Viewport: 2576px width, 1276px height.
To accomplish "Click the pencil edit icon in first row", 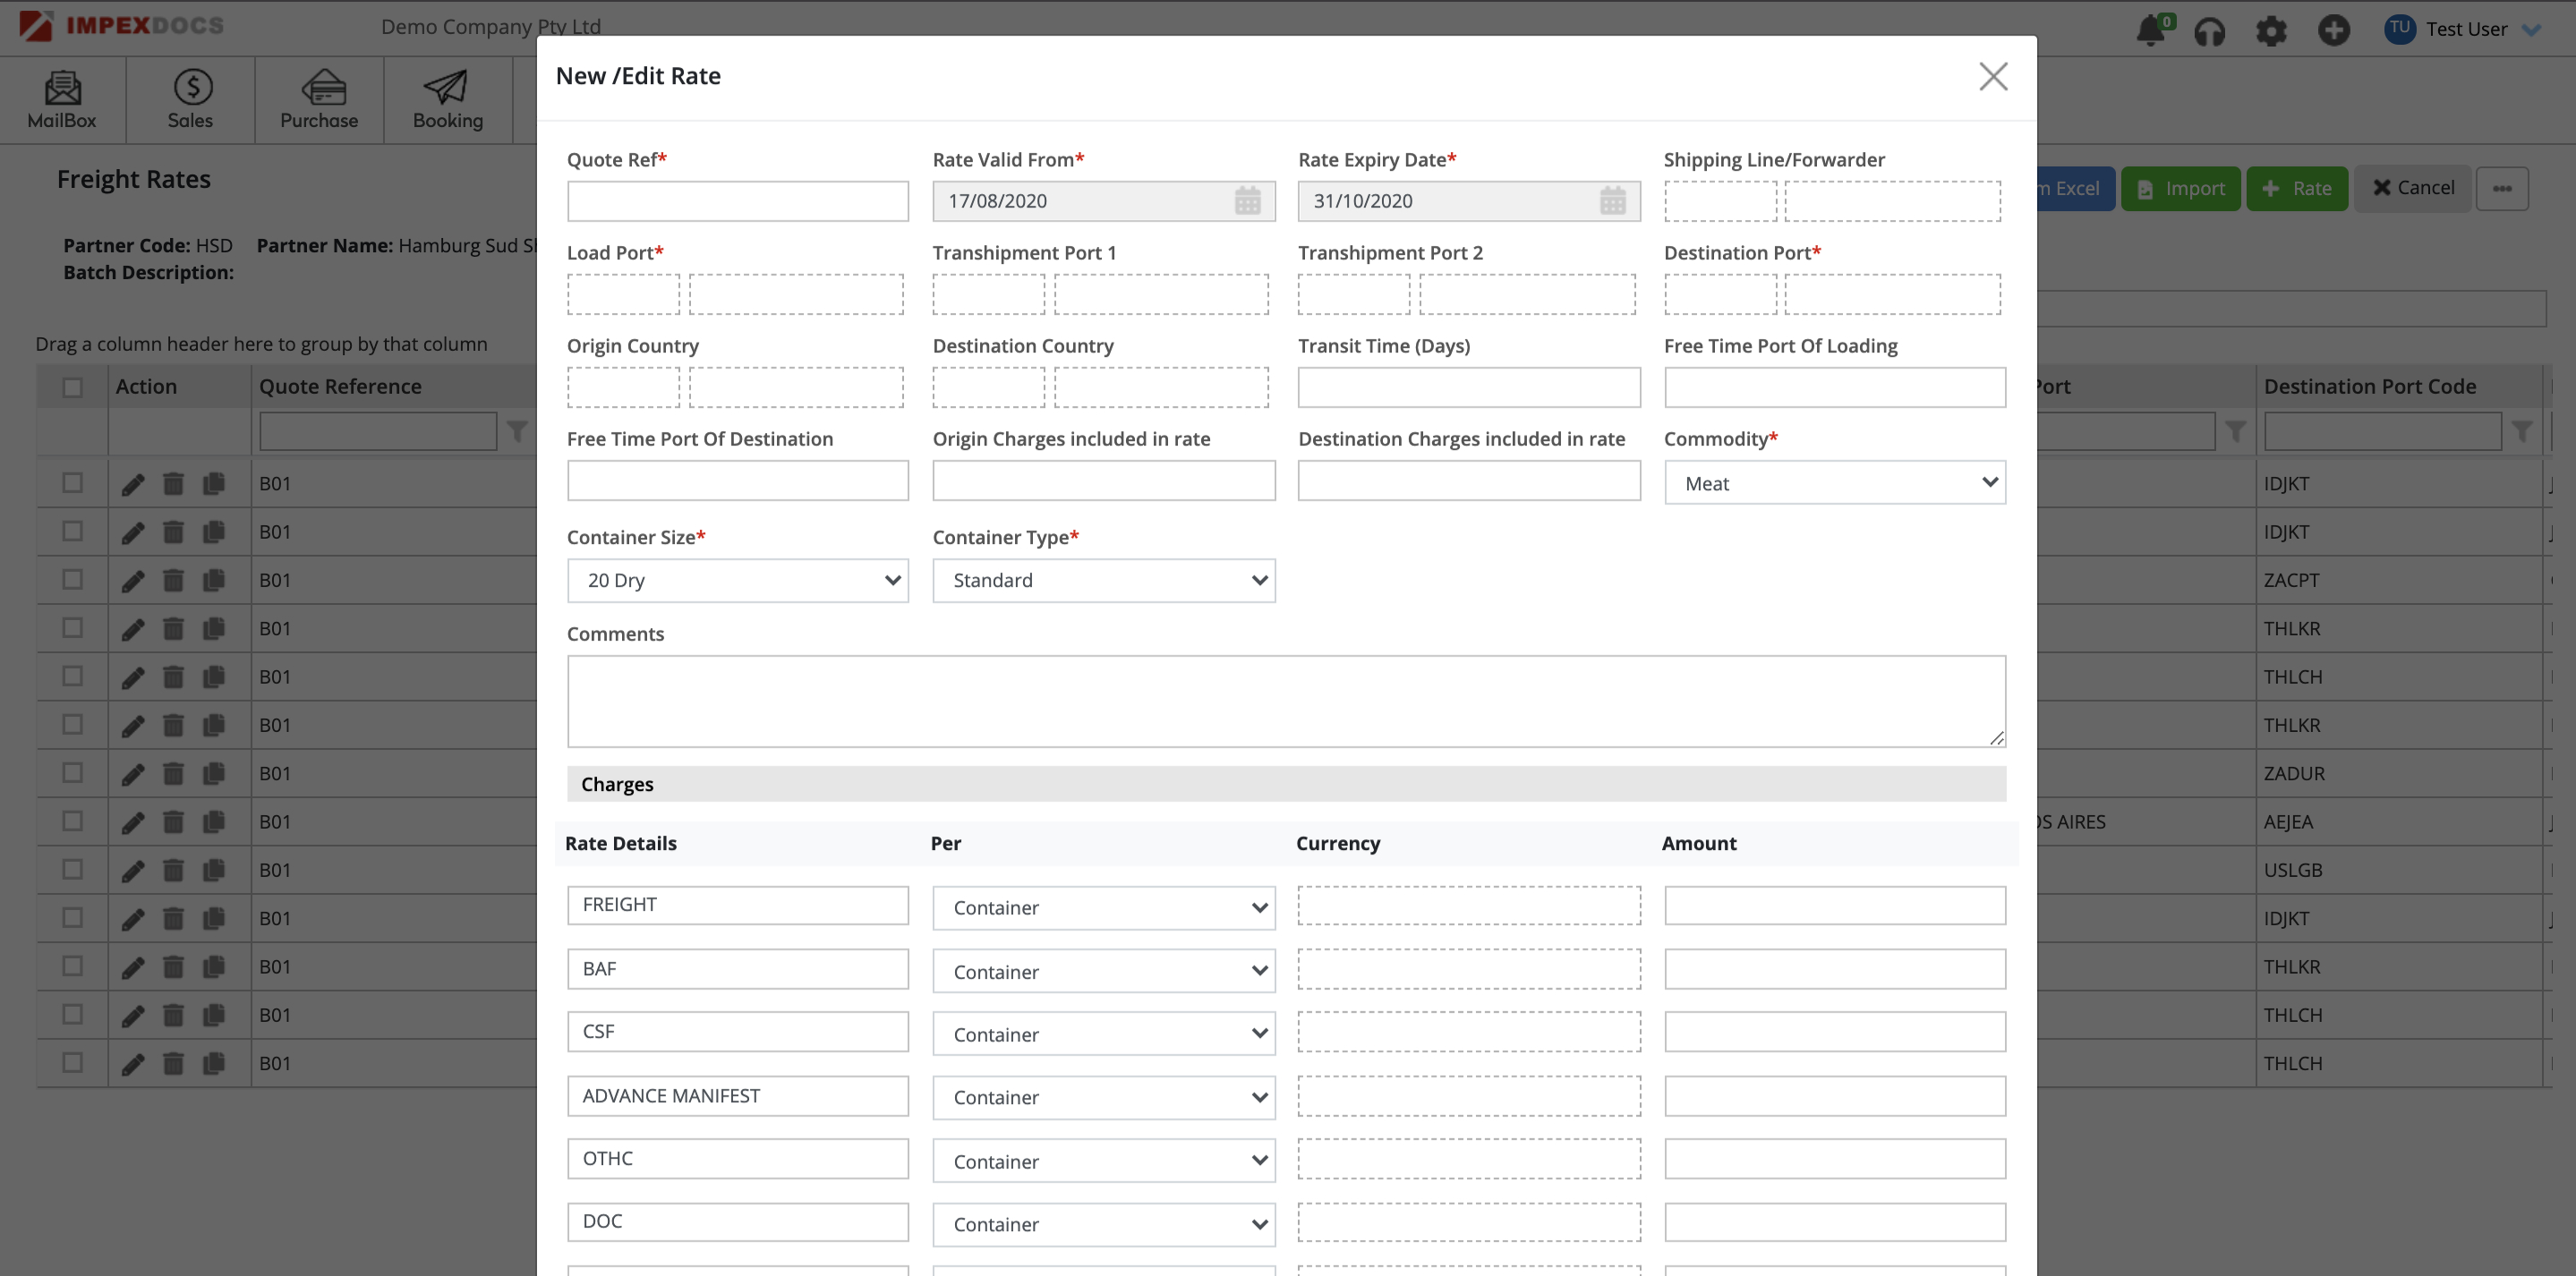I will tap(133, 484).
